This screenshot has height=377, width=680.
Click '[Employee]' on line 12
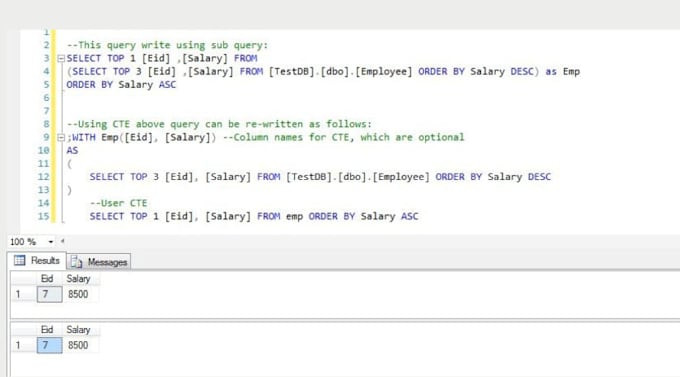point(401,177)
